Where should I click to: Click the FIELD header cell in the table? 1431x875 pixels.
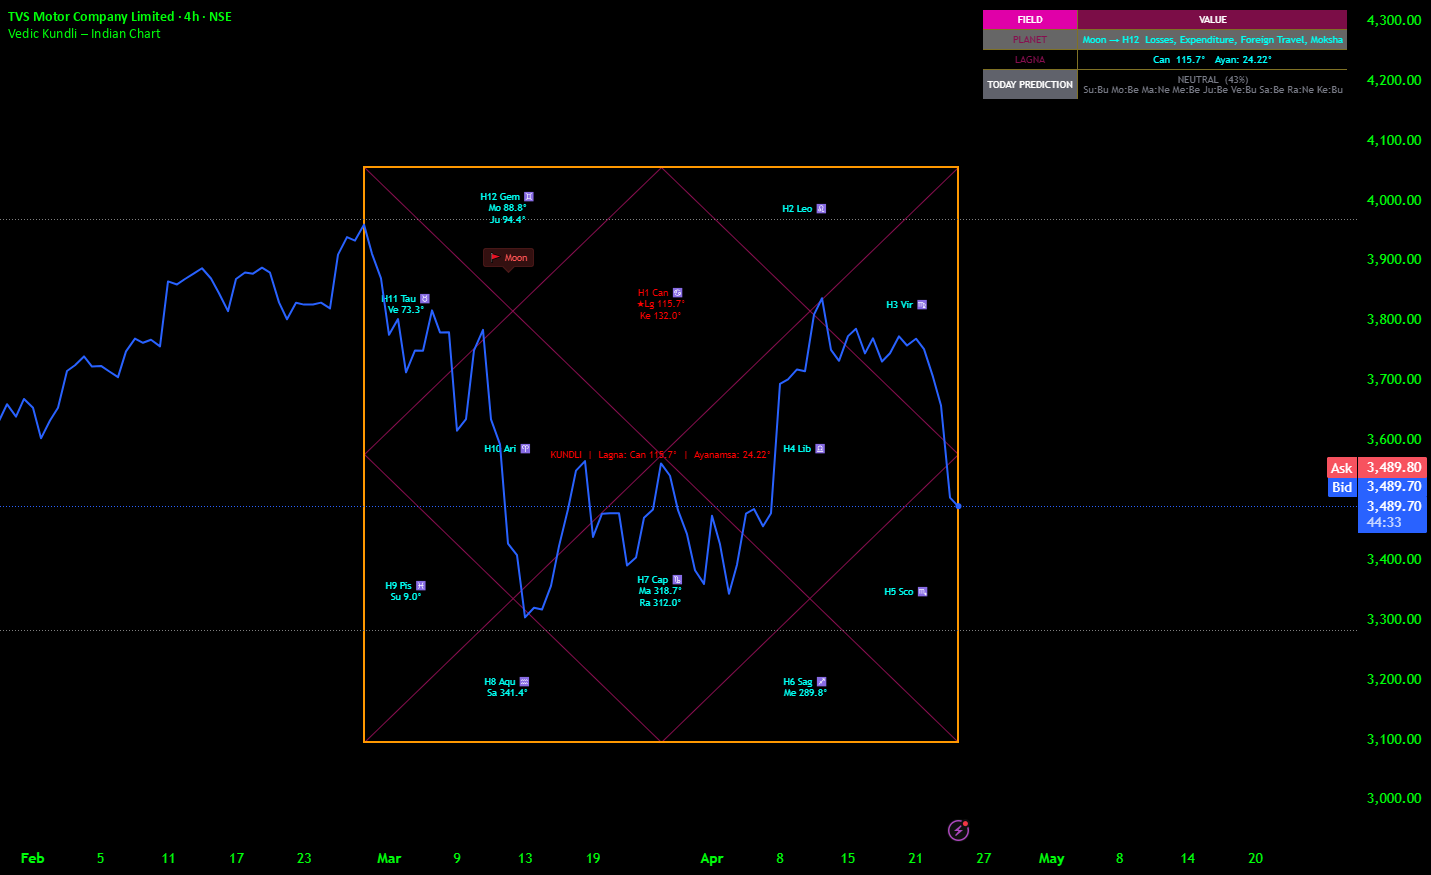pos(1030,20)
